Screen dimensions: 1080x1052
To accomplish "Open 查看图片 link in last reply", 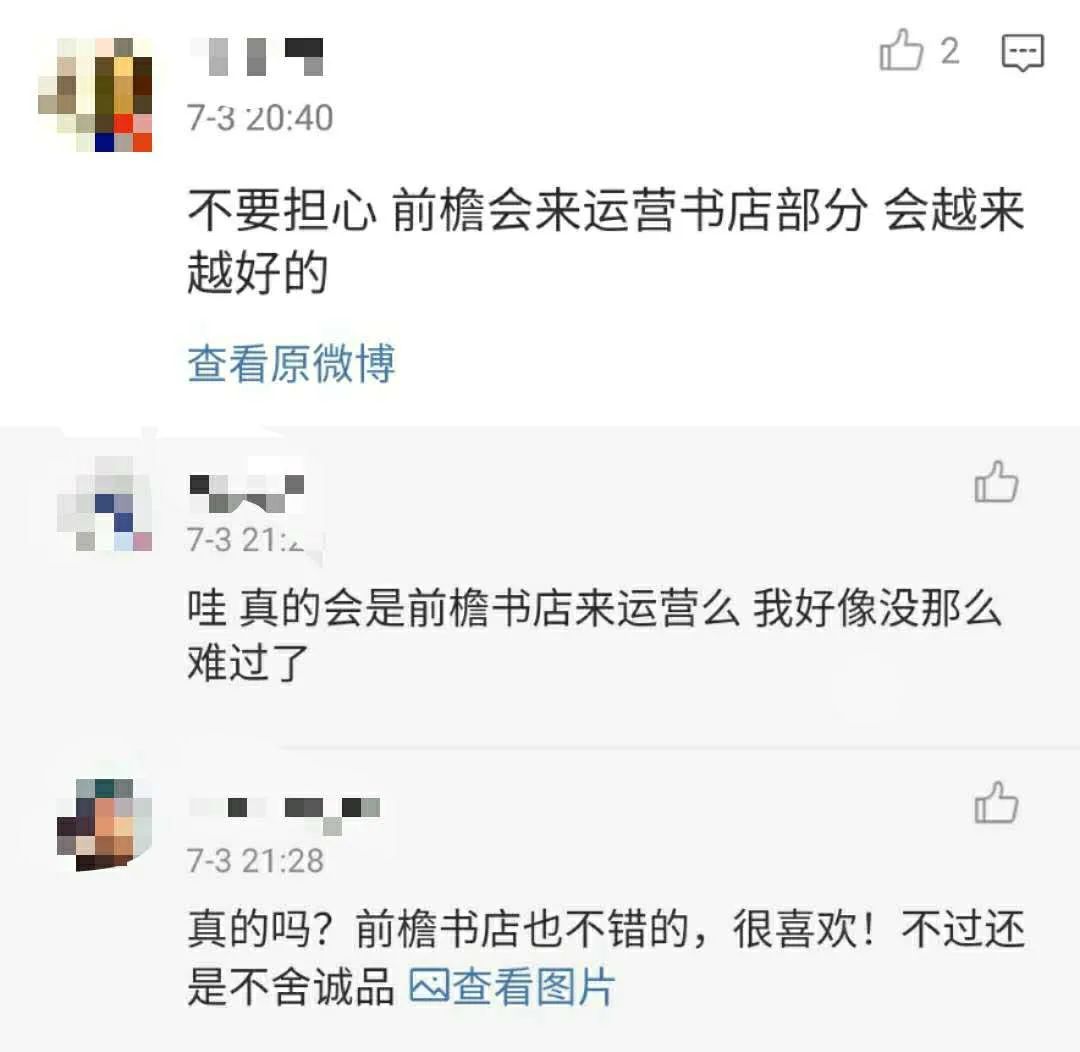I will [x=534, y=987].
